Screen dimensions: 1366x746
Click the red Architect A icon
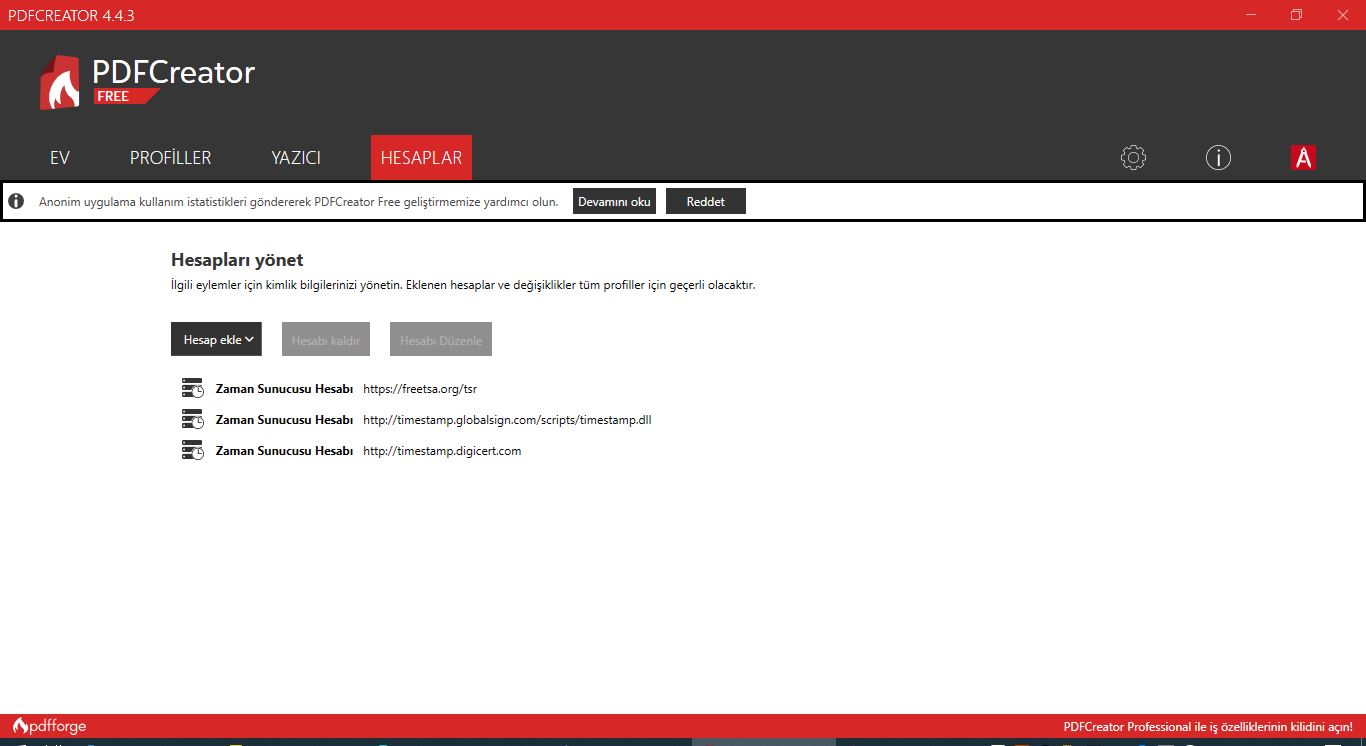coord(1303,157)
